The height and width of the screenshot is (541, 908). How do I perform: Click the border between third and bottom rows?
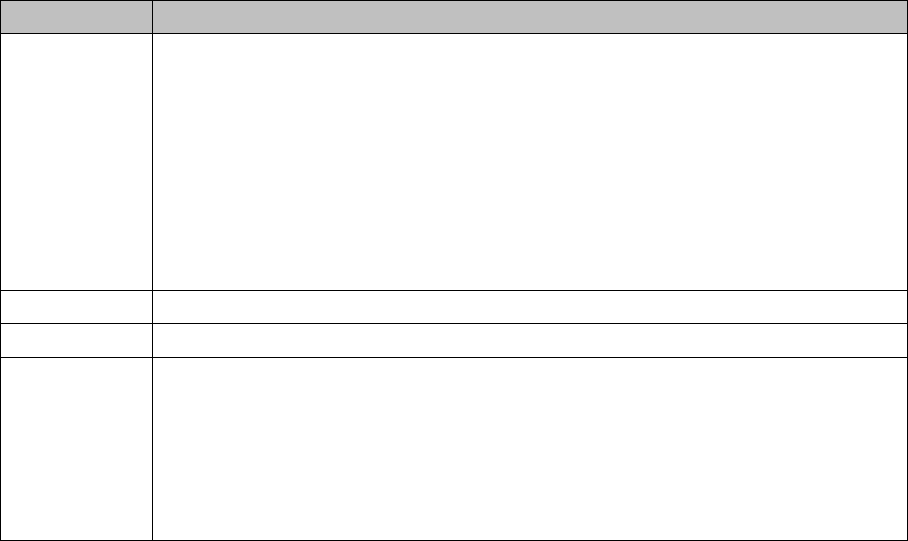(x=454, y=357)
